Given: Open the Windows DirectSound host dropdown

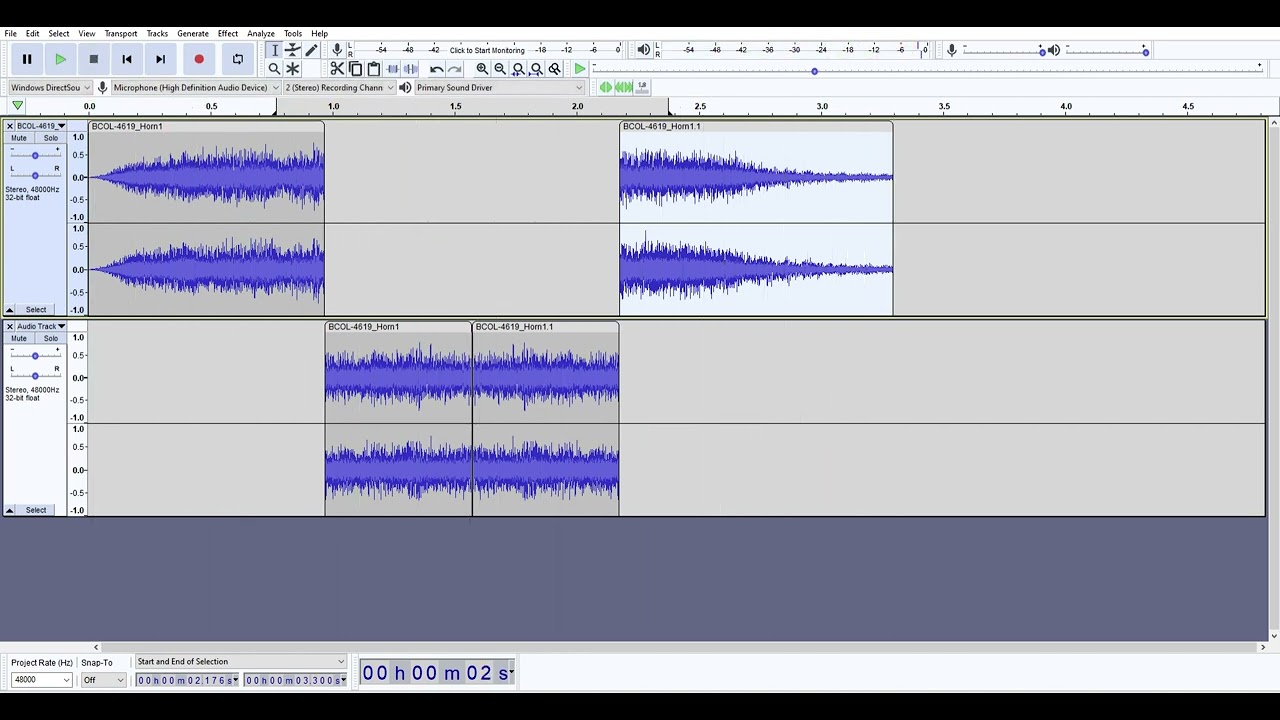Looking at the screenshot, I should (x=50, y=87).
